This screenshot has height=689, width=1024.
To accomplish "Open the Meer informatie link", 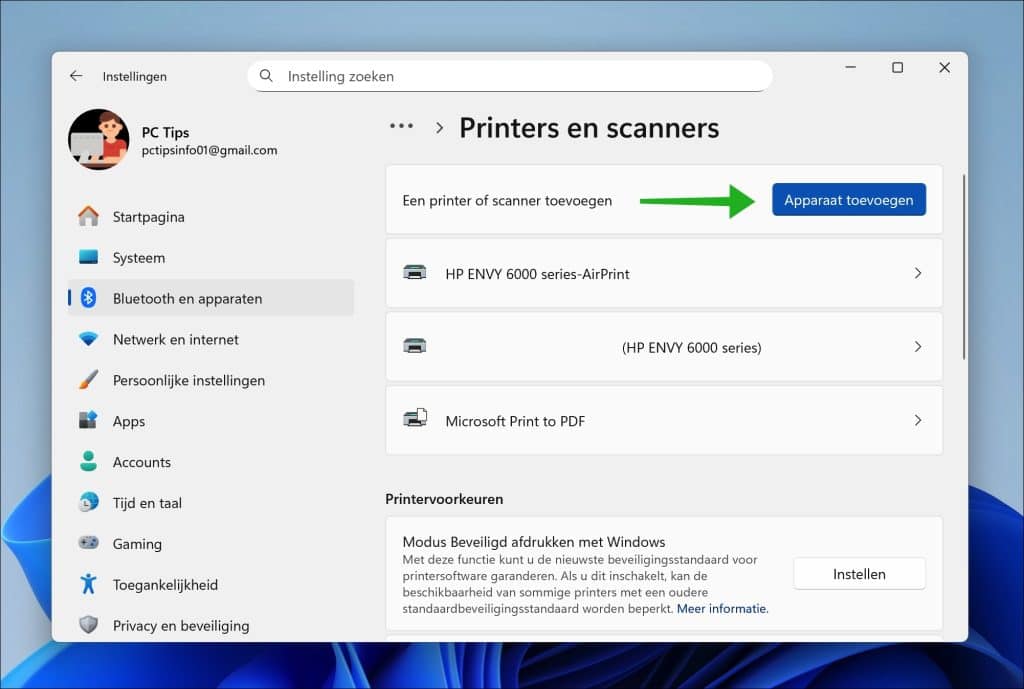I will tap(725, 608).
